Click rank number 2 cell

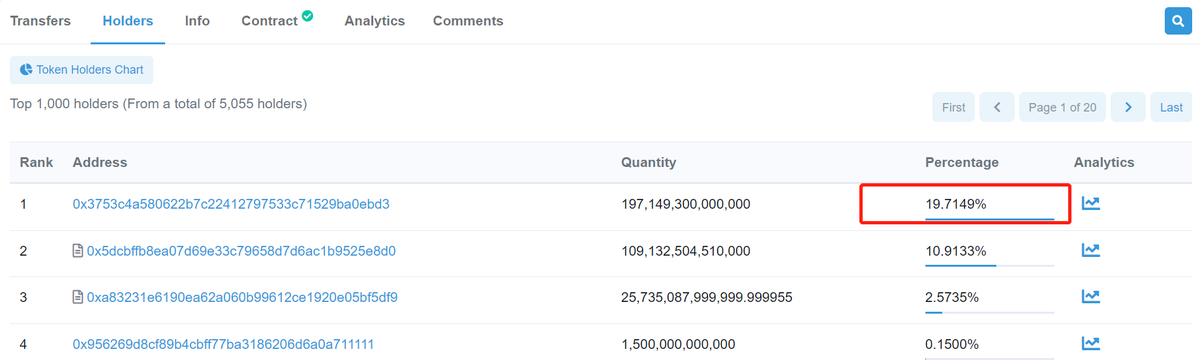pos(23,251)
